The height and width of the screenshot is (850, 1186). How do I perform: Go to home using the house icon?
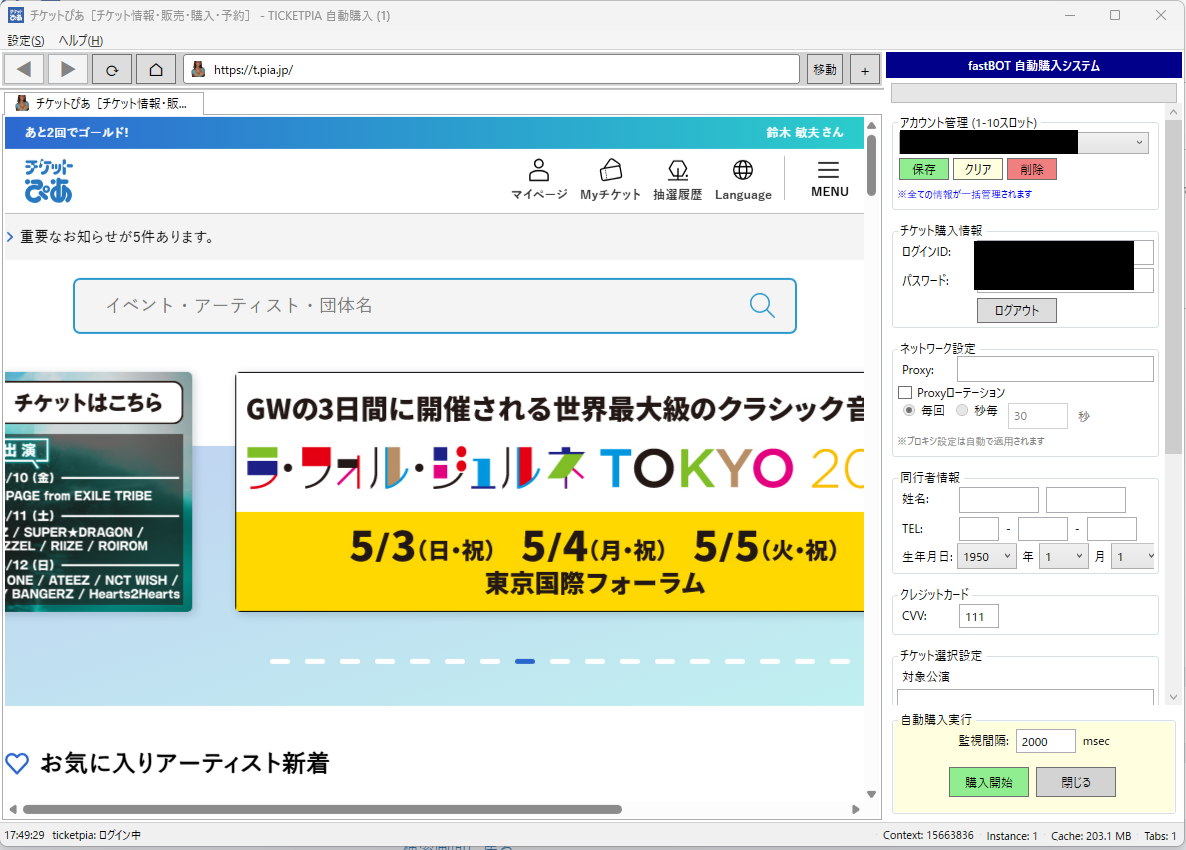click(x=155, y=69)
